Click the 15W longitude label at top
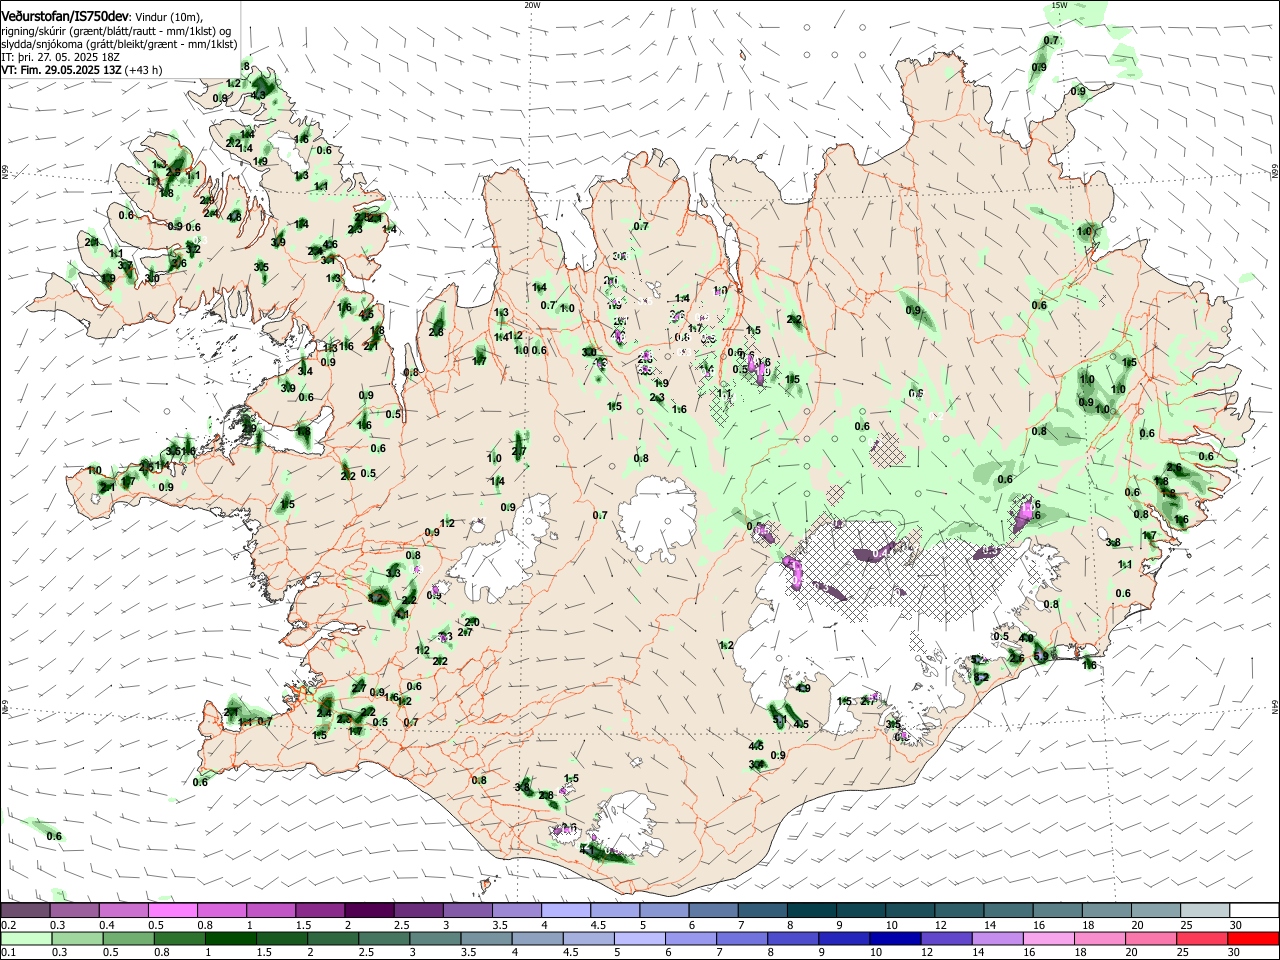Image resolution: width=1280 pixels, height=960 pixels. (1060, 5)
